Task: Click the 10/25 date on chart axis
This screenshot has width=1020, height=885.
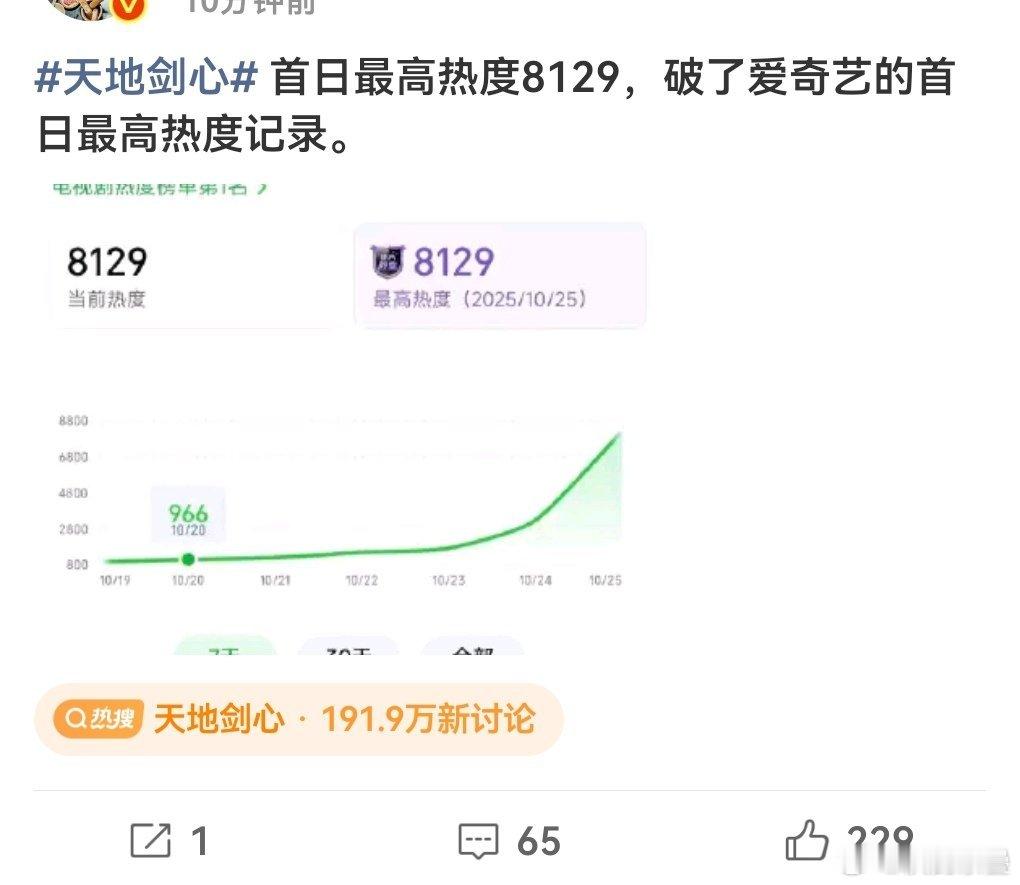Action: click(605, 581)
